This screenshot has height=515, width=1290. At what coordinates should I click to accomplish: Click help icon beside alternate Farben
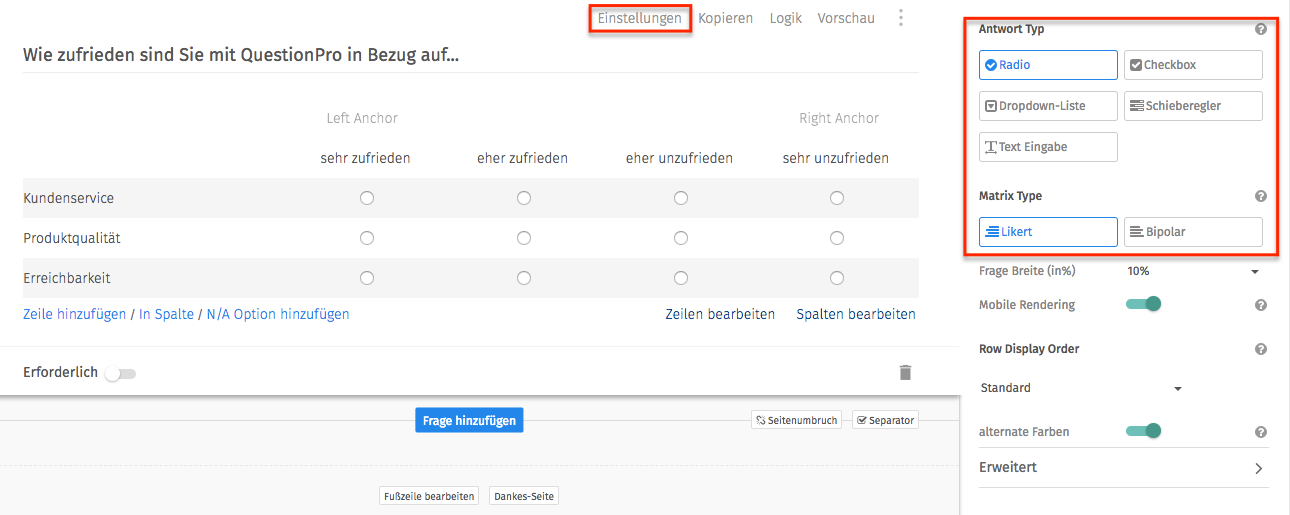(x=1261, y=432)
